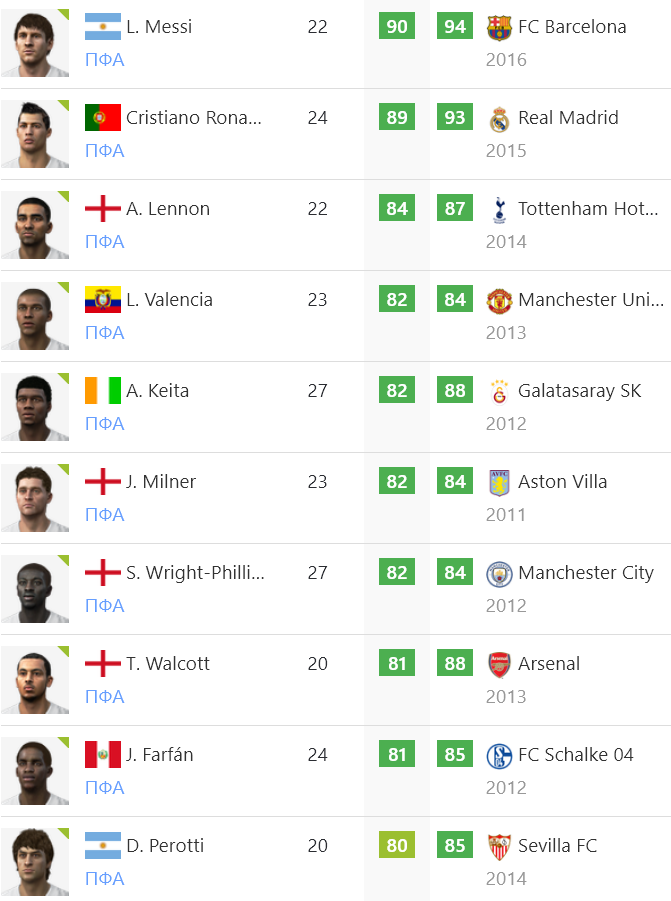Click the FC Barcelona club crest icon
671x901 pixels.
coord(499,27)
